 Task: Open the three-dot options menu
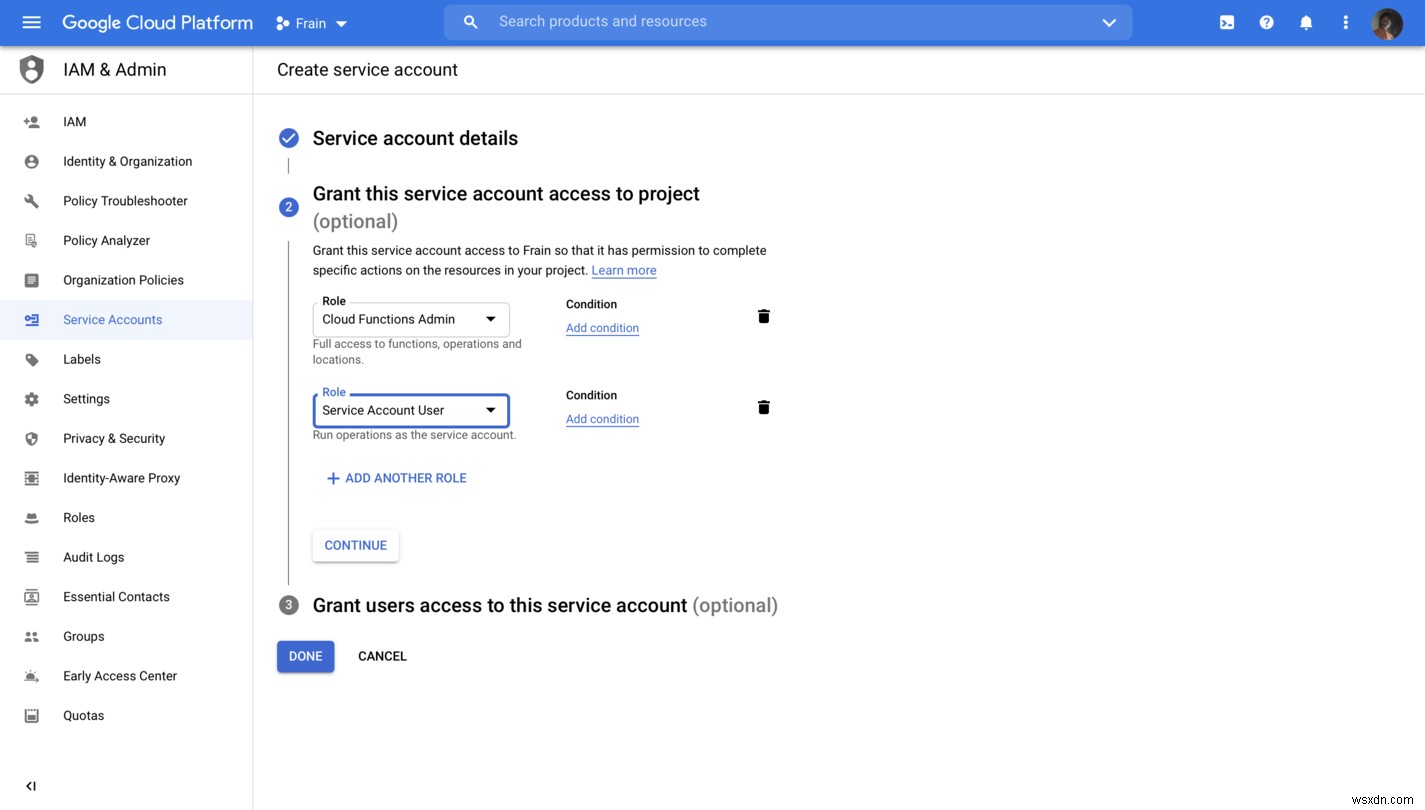click(1345, 22)
